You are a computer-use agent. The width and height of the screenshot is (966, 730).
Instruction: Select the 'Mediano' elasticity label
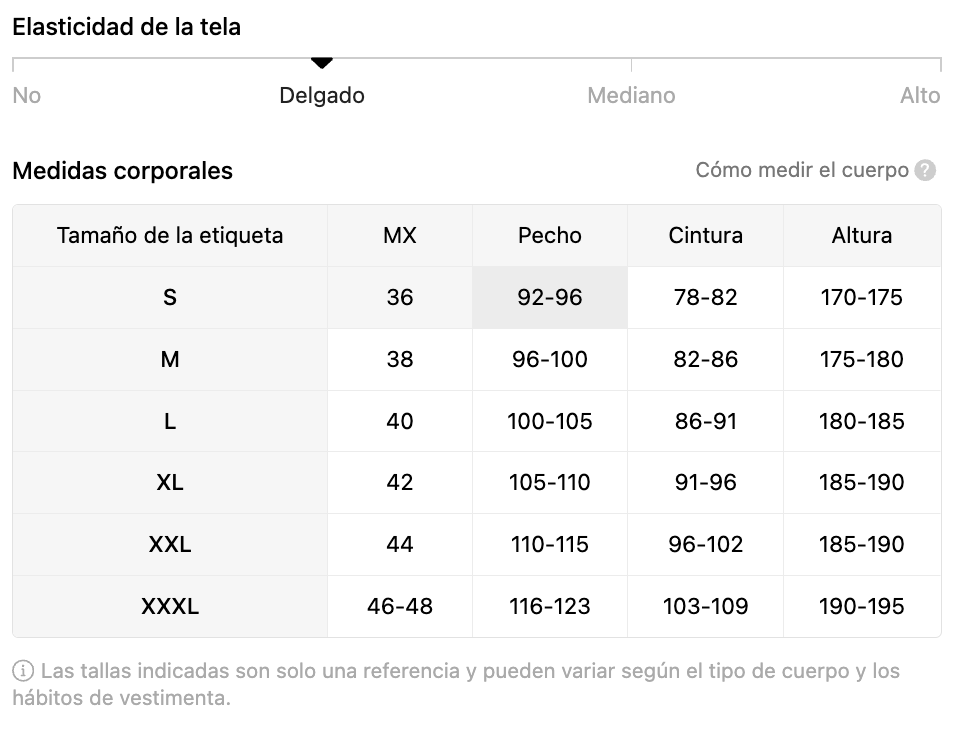[x=631, y=95]
